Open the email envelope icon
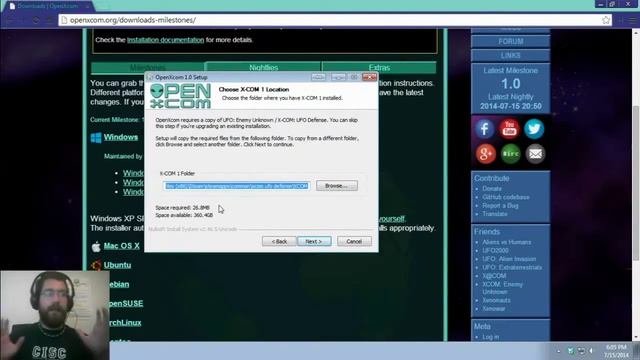The image size is (640, 360). [535, 153]
